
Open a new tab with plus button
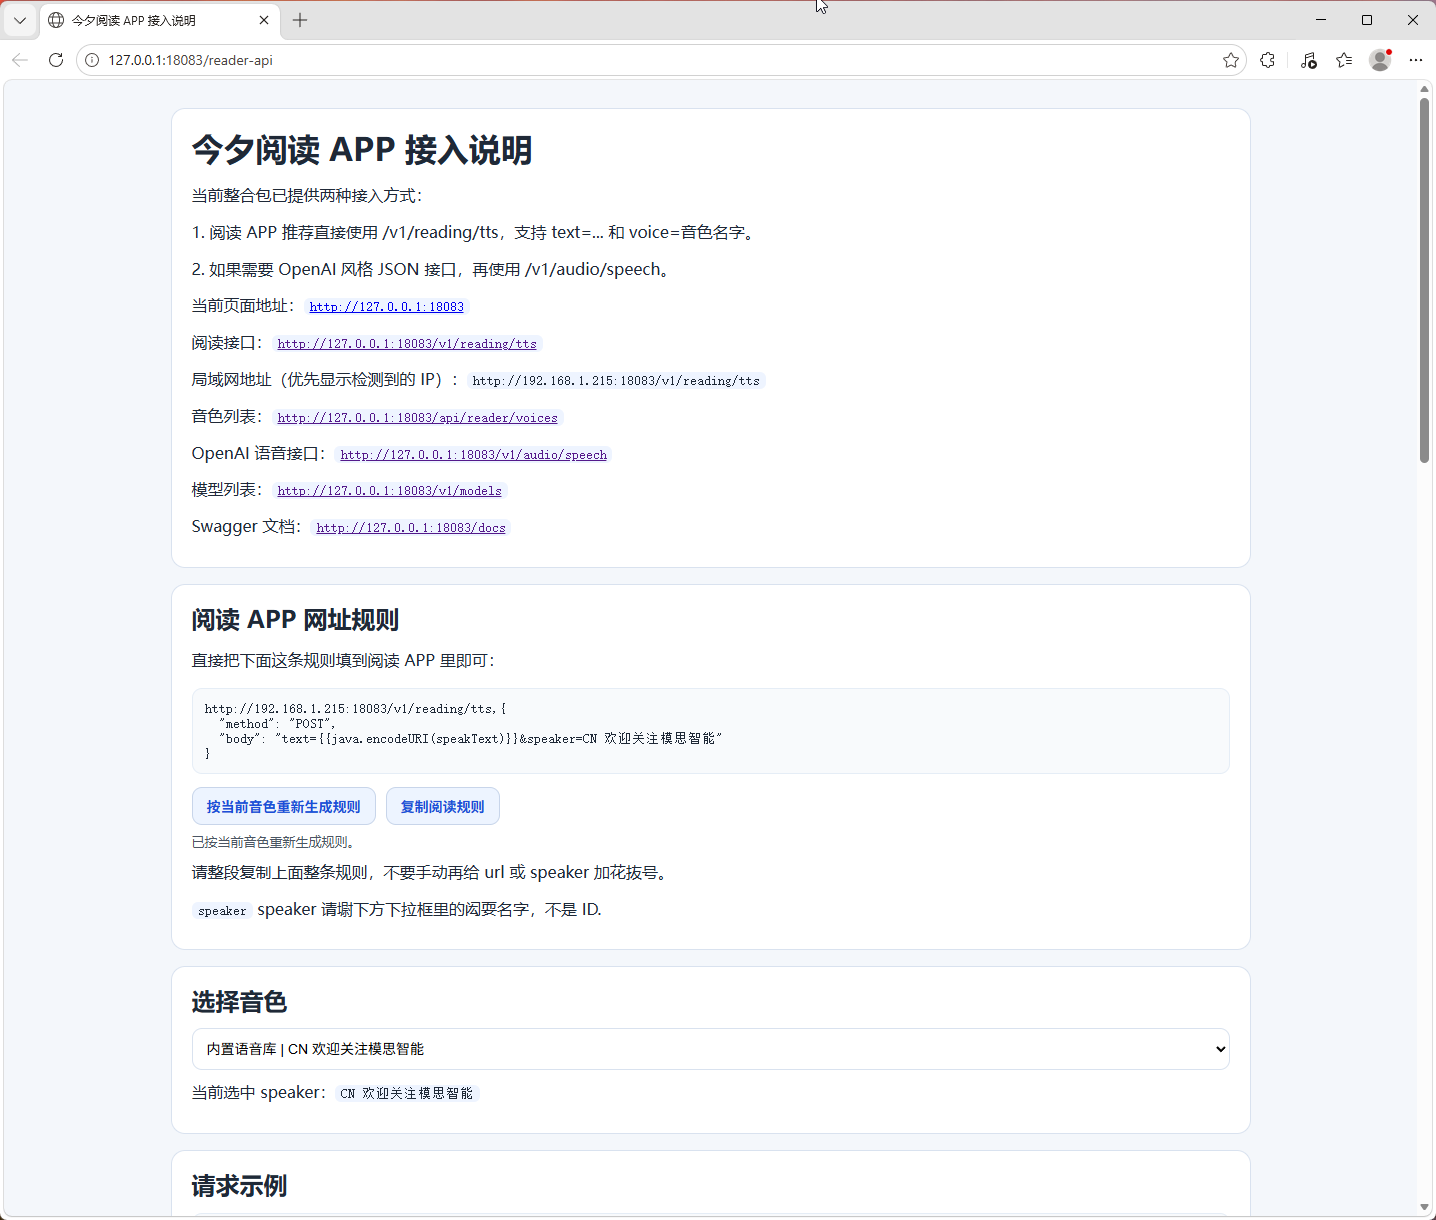pyautogui.click(x=300, y=20)
